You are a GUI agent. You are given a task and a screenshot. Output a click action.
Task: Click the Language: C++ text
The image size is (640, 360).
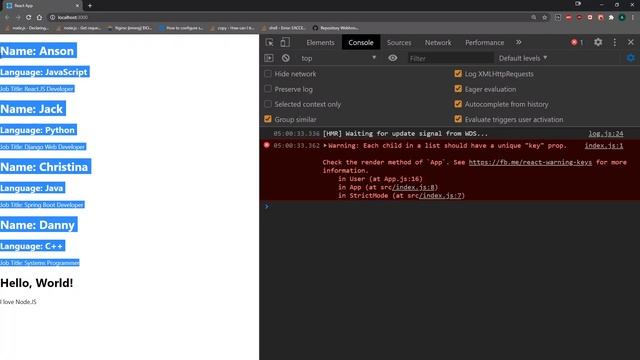(x=32, y=246)
